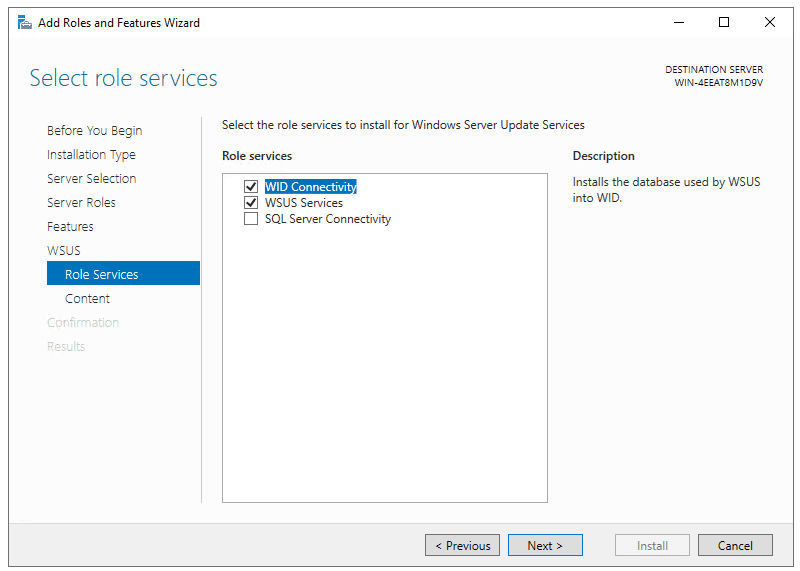Click the Previous button

pyautogui.click(x=462, y=545)
